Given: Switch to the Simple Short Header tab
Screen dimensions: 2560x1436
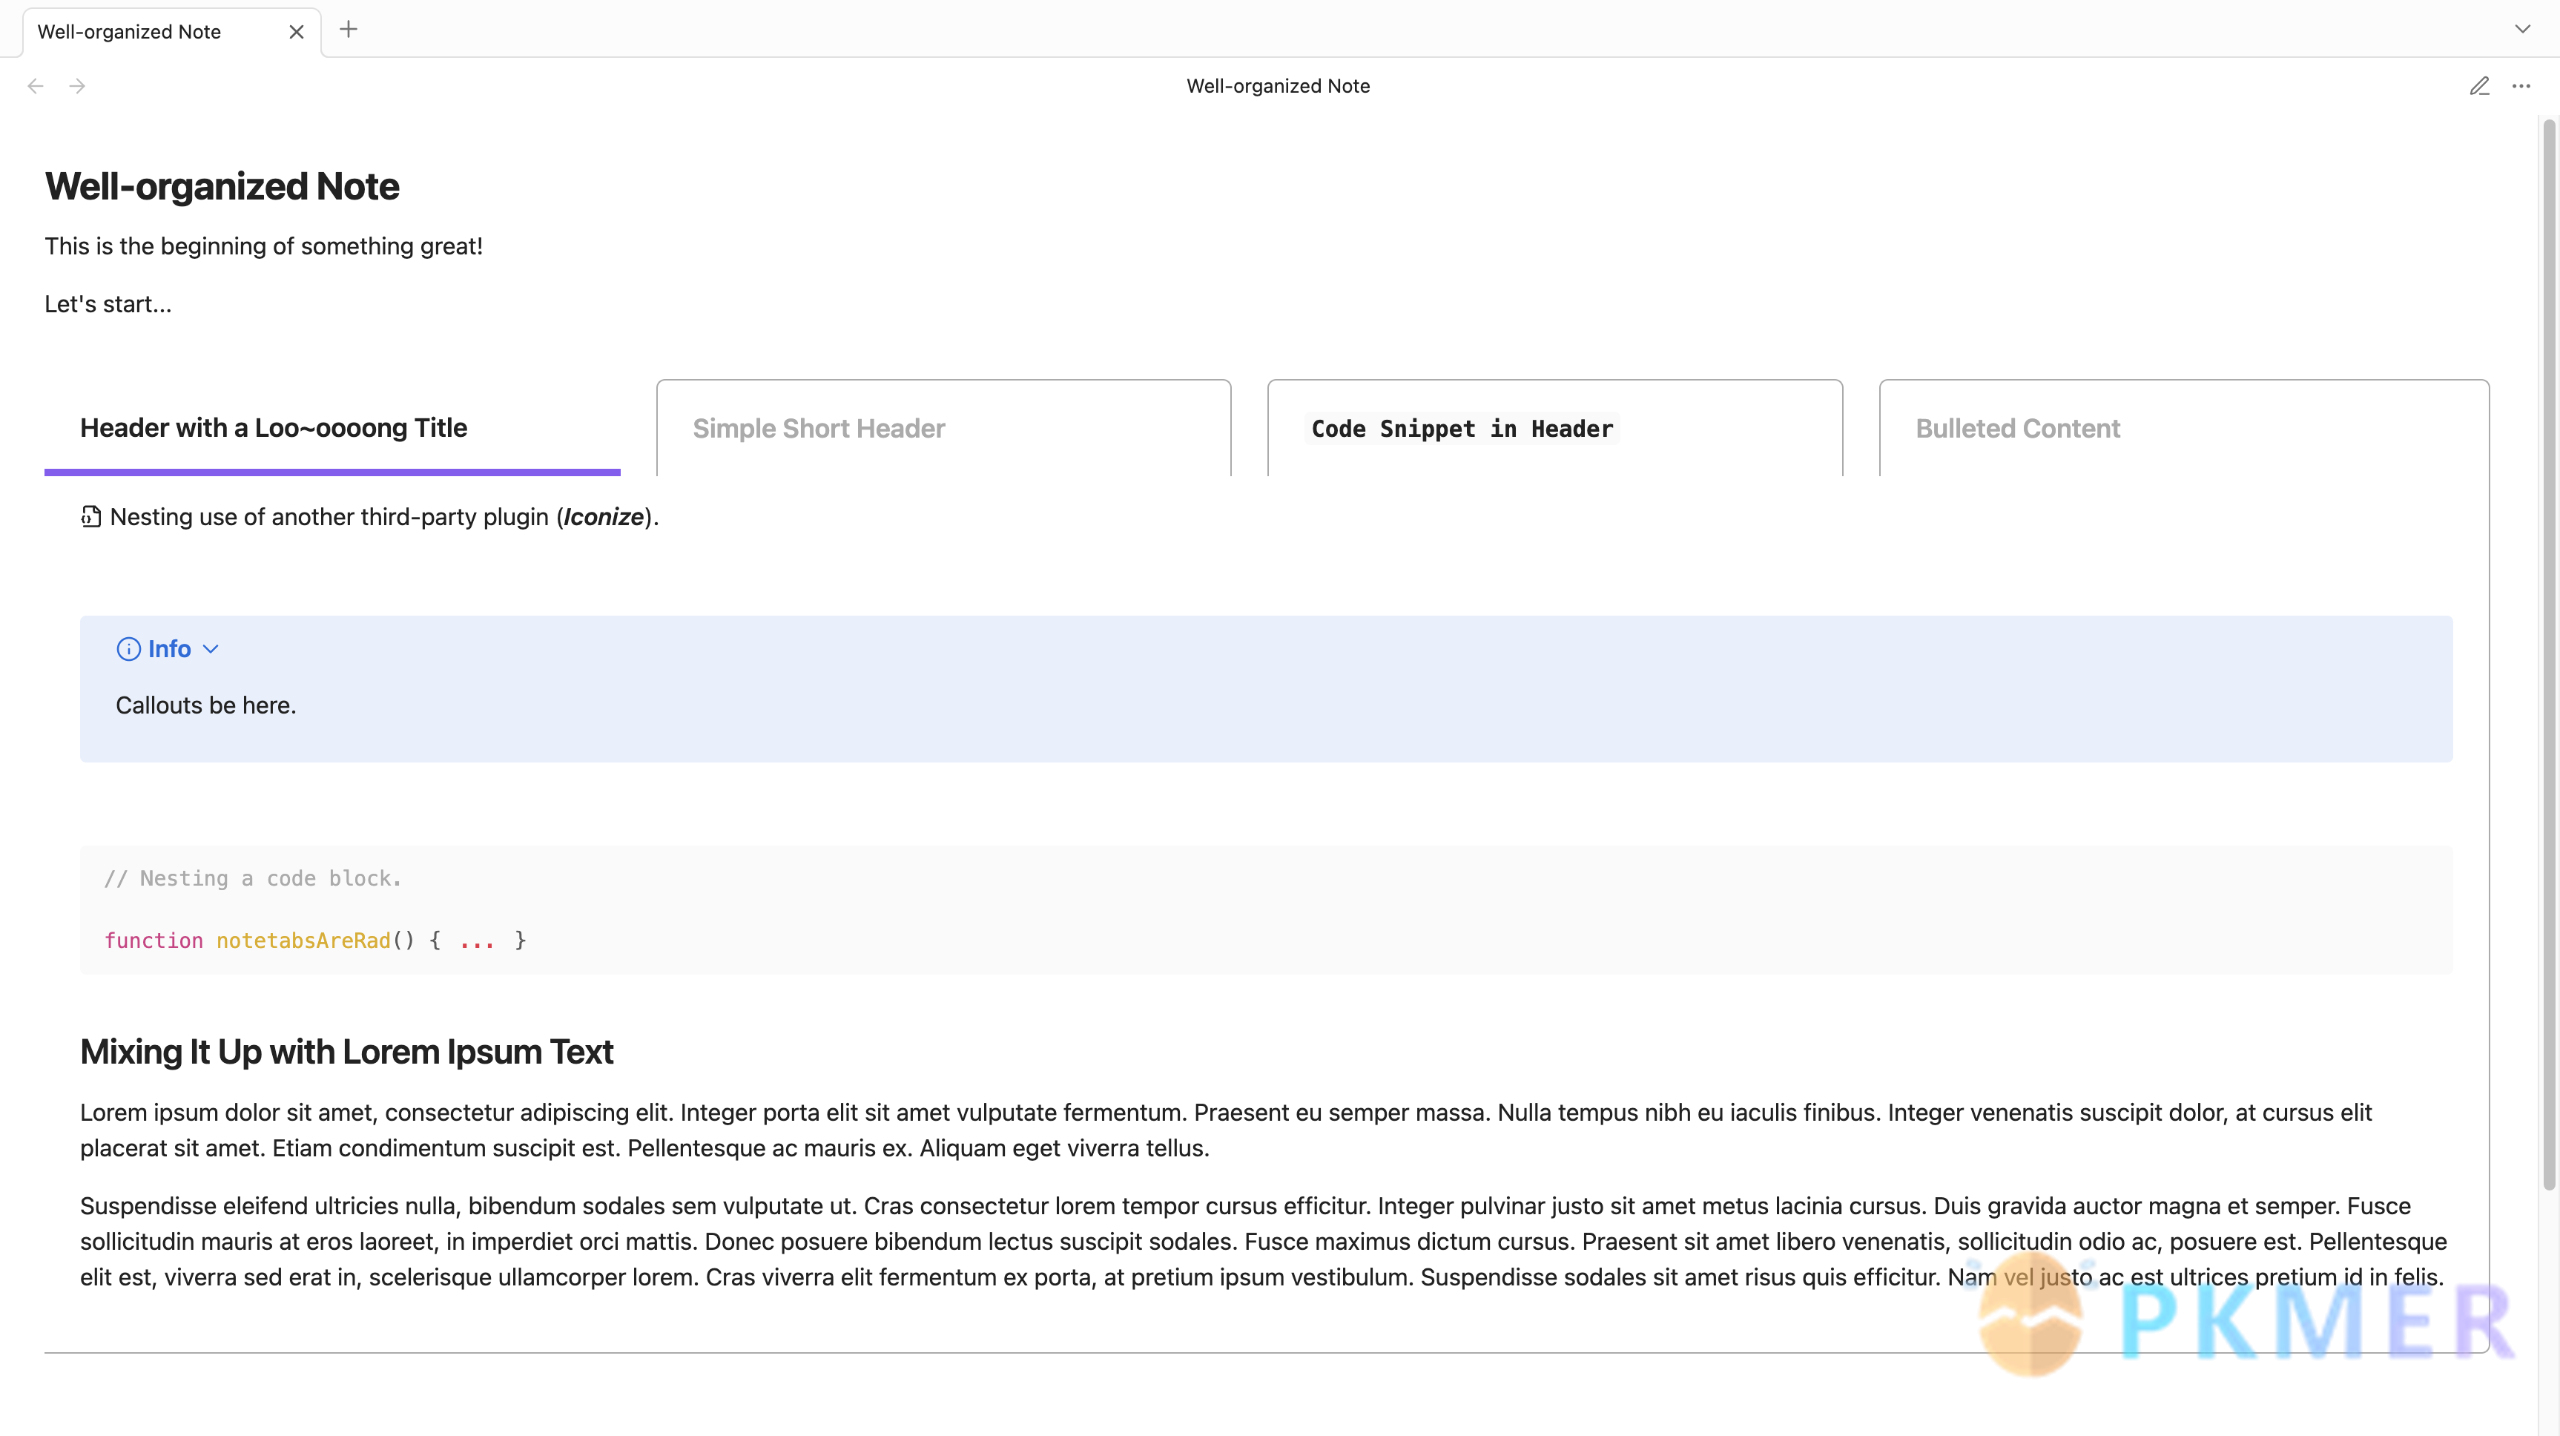Looking at the screenshot, I should (x=943, y=428).
